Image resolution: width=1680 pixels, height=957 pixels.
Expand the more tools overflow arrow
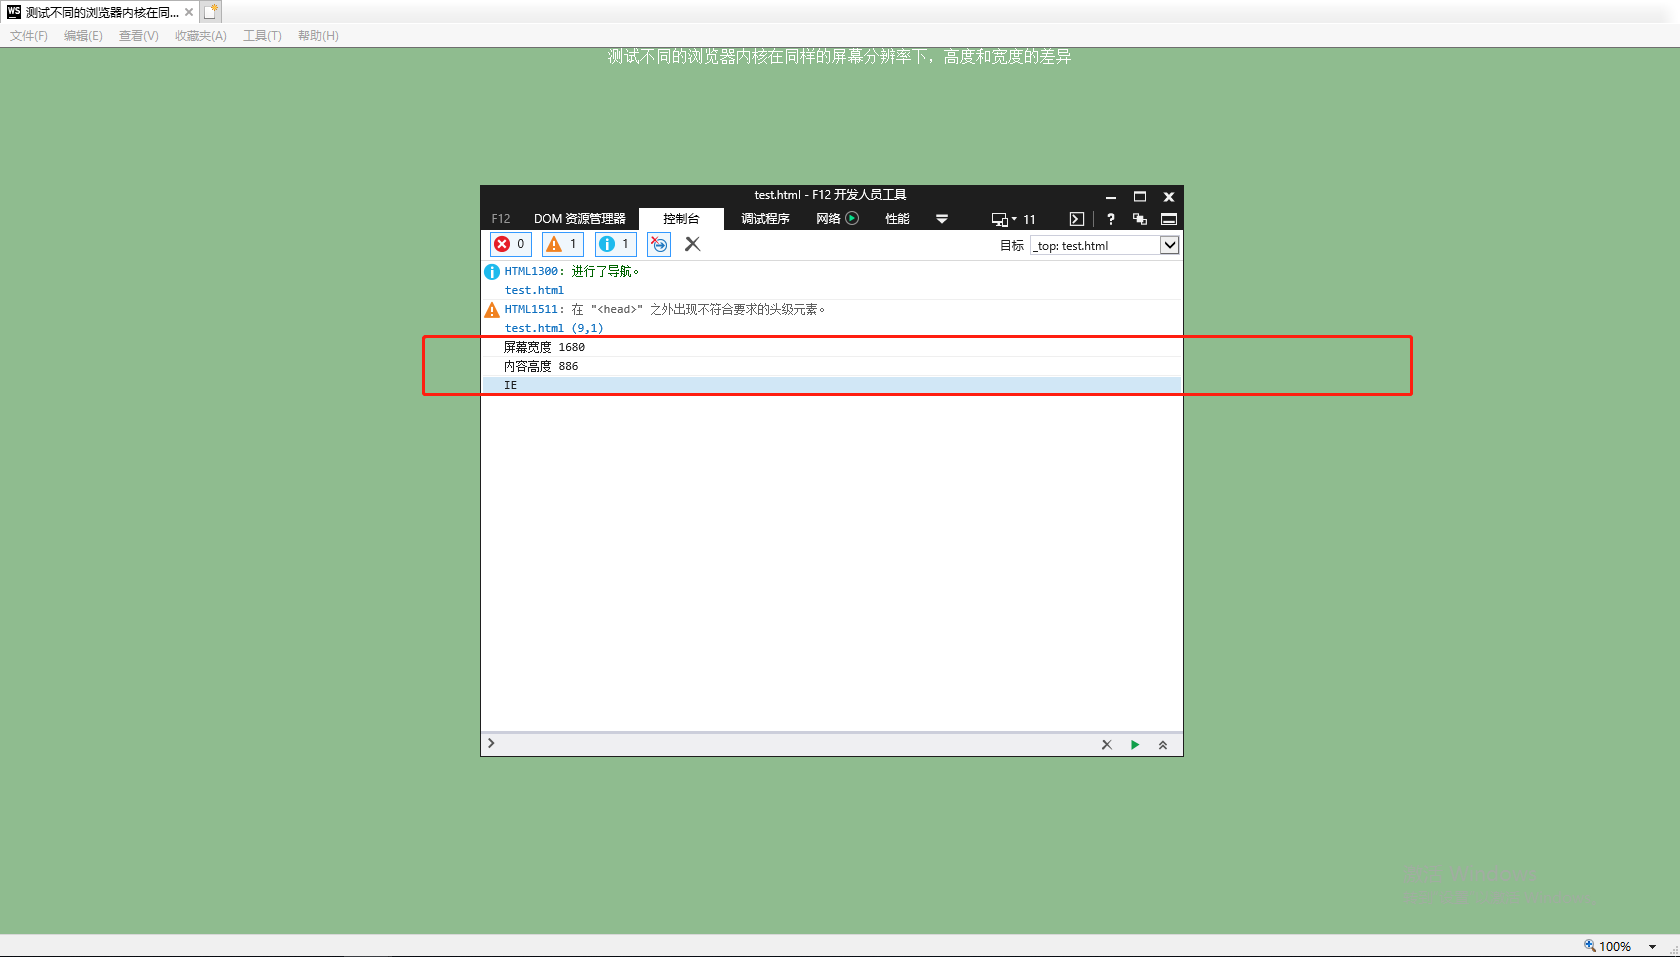942,219
